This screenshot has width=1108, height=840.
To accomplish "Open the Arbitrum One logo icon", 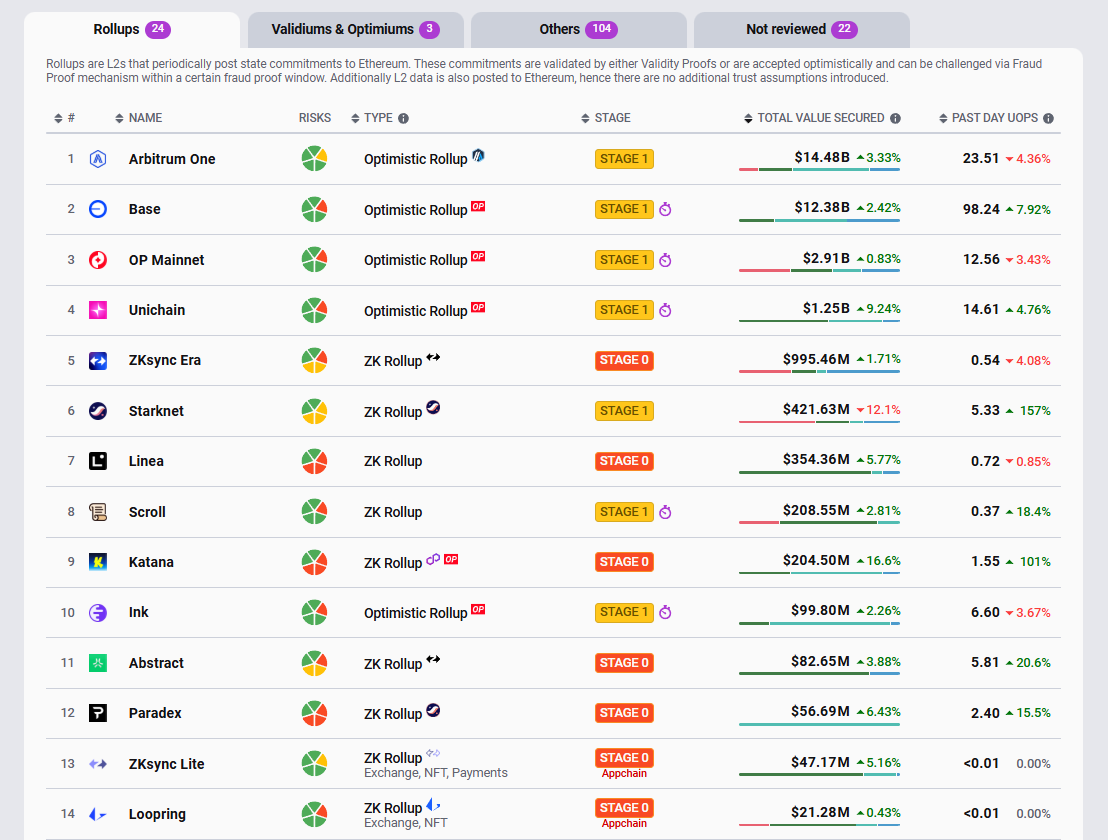I will [98, 159].
